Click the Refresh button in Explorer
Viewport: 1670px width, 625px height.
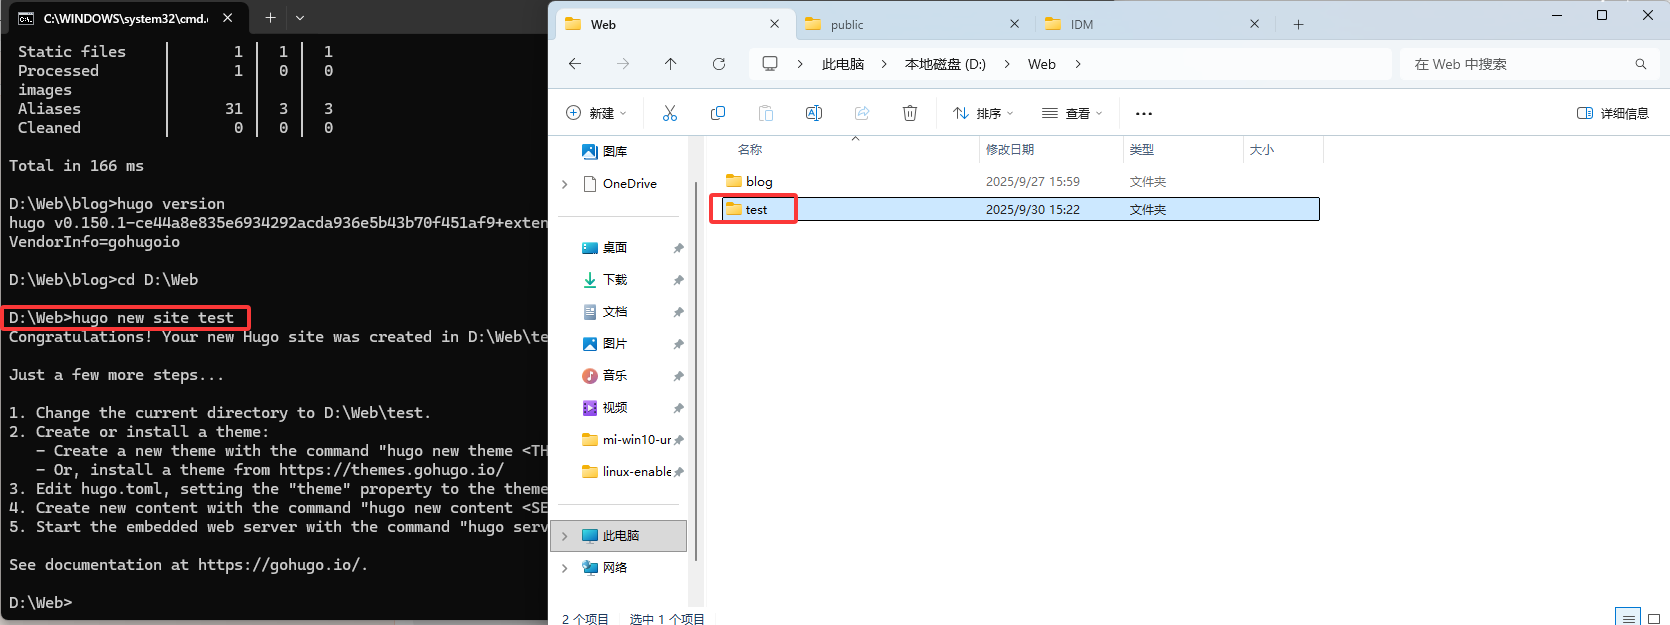[x=719, y=64]
